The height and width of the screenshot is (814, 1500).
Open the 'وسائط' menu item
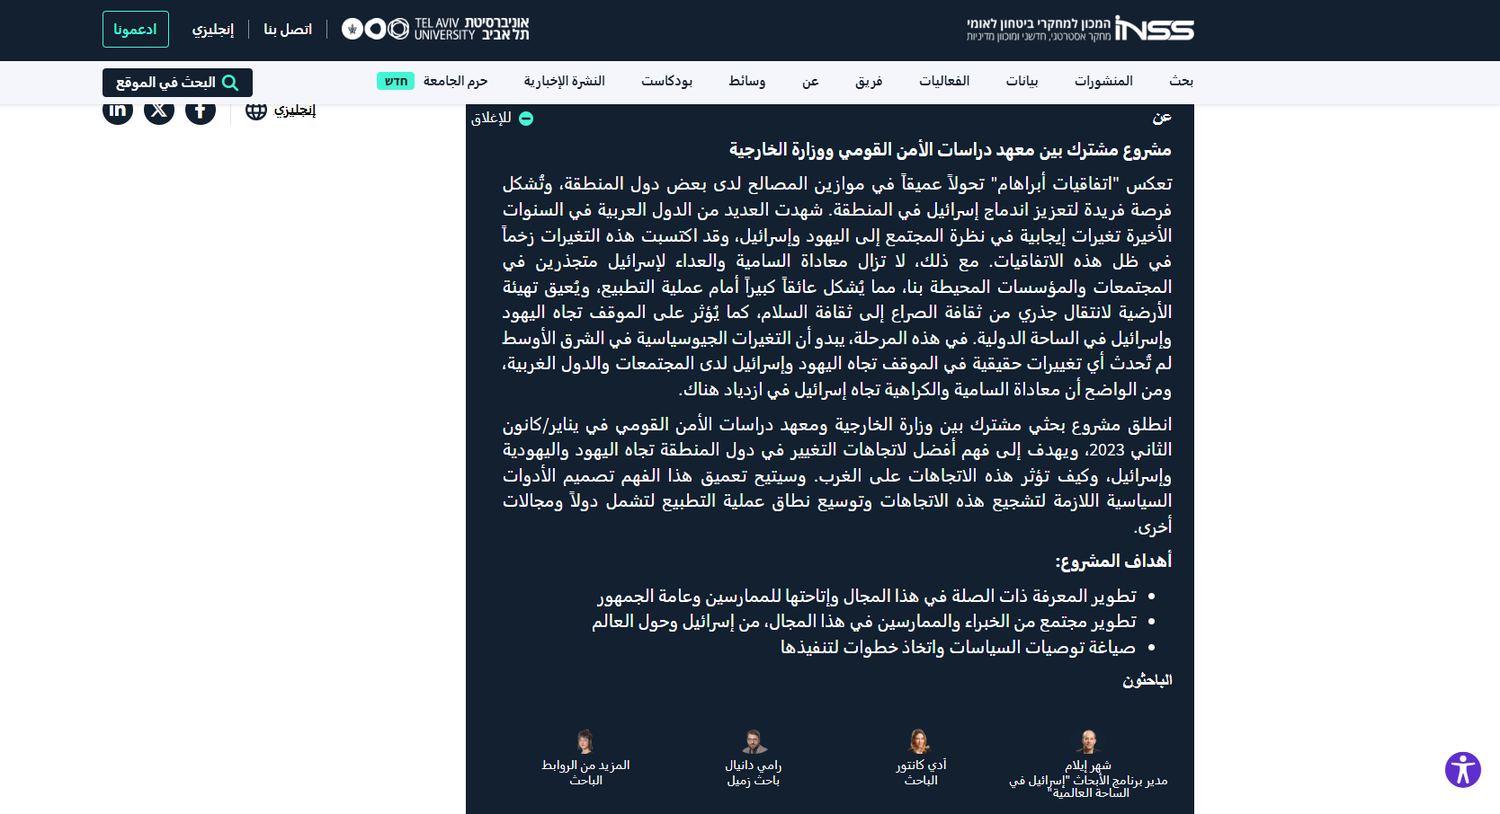(747, 81)
